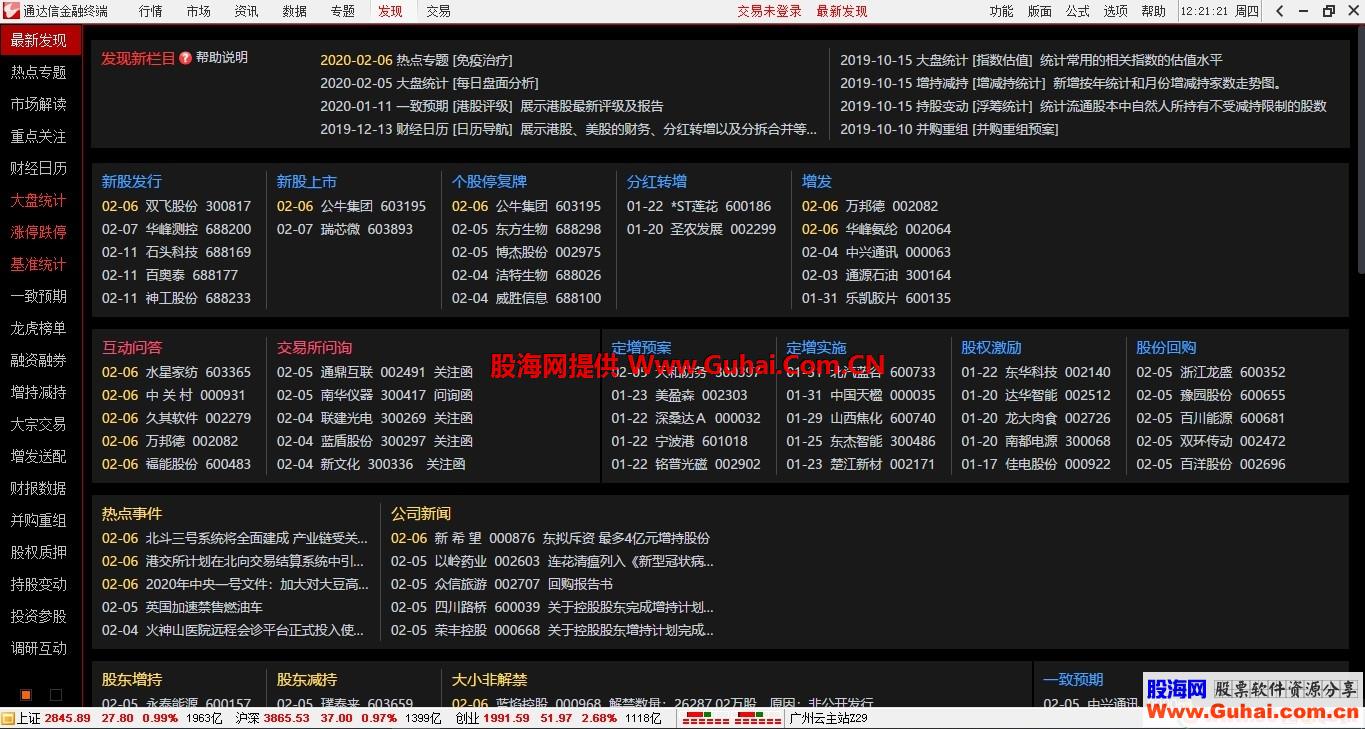The width and height of the screenshot is (1365, 729).
Task: Select 并购重组 in the left sidebar
Action: tap(39, 520)
